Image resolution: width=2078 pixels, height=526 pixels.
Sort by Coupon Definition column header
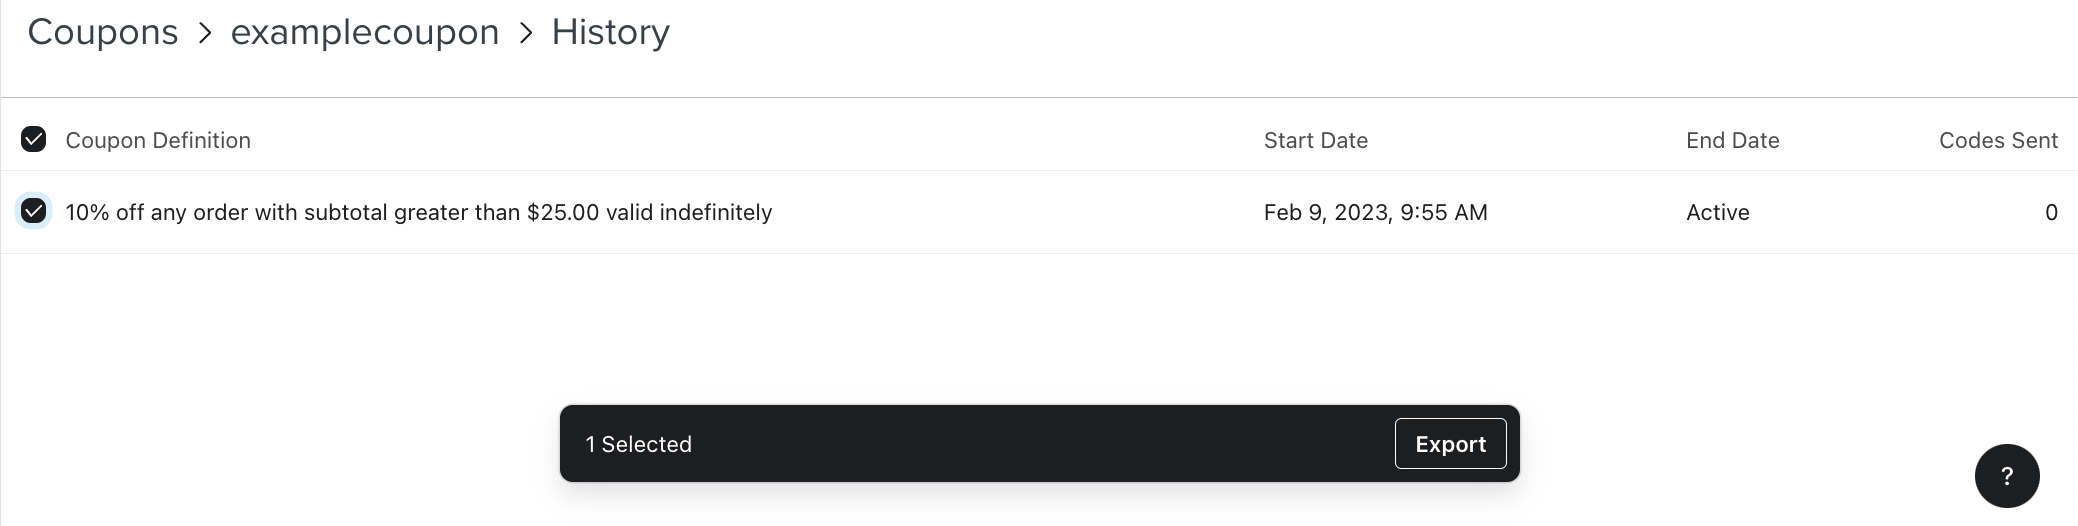click(x=158, y=140)
